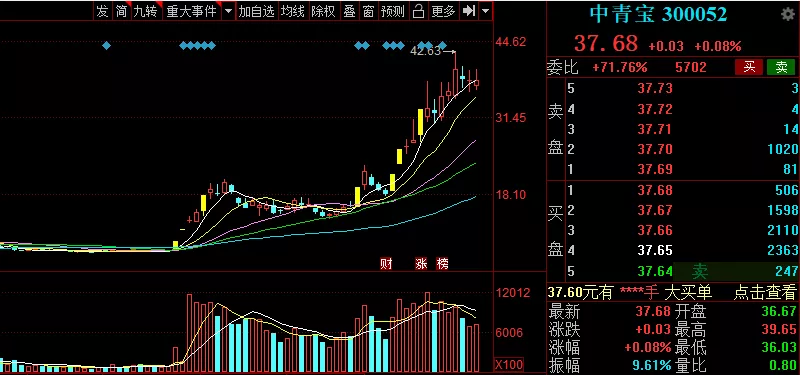Click 加自选 to add to watchlist

[257, 11]
